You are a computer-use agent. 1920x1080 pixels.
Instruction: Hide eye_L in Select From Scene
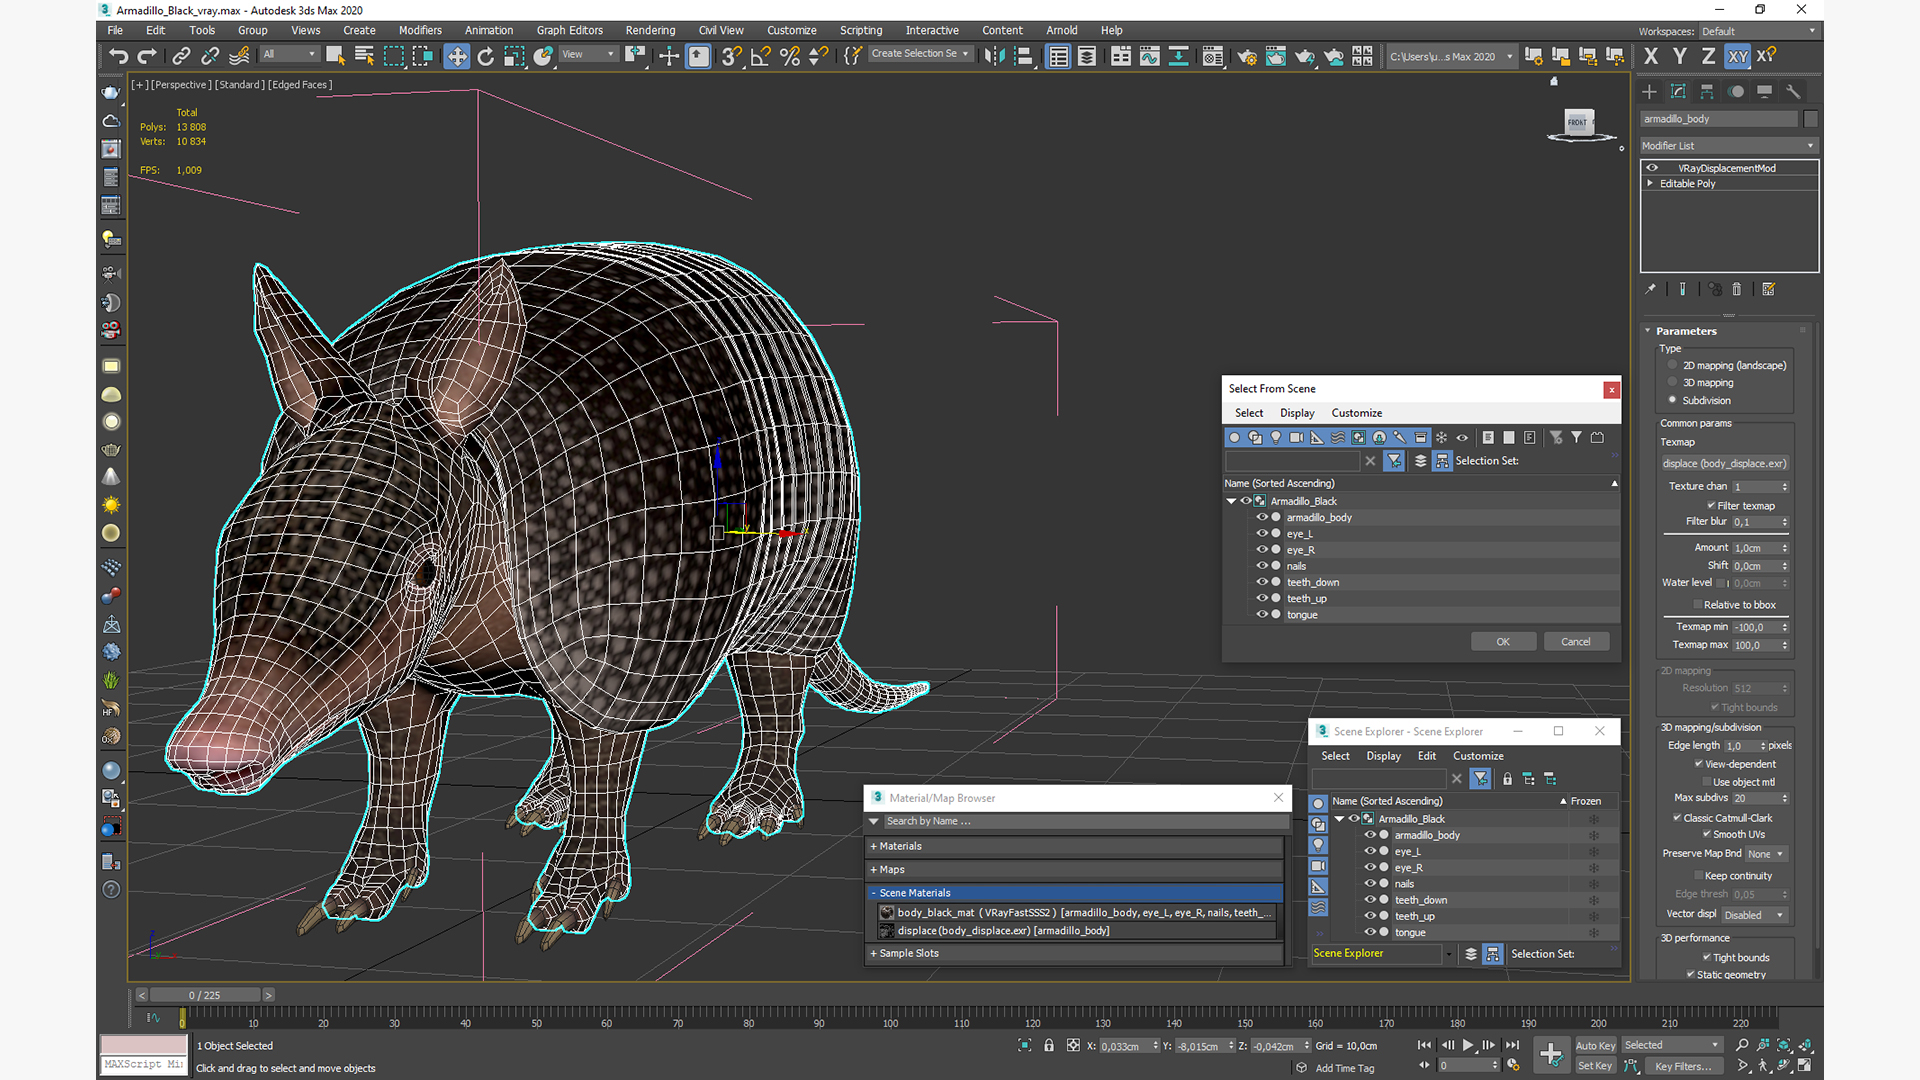pyautogui.click(x=1262, y=533)
